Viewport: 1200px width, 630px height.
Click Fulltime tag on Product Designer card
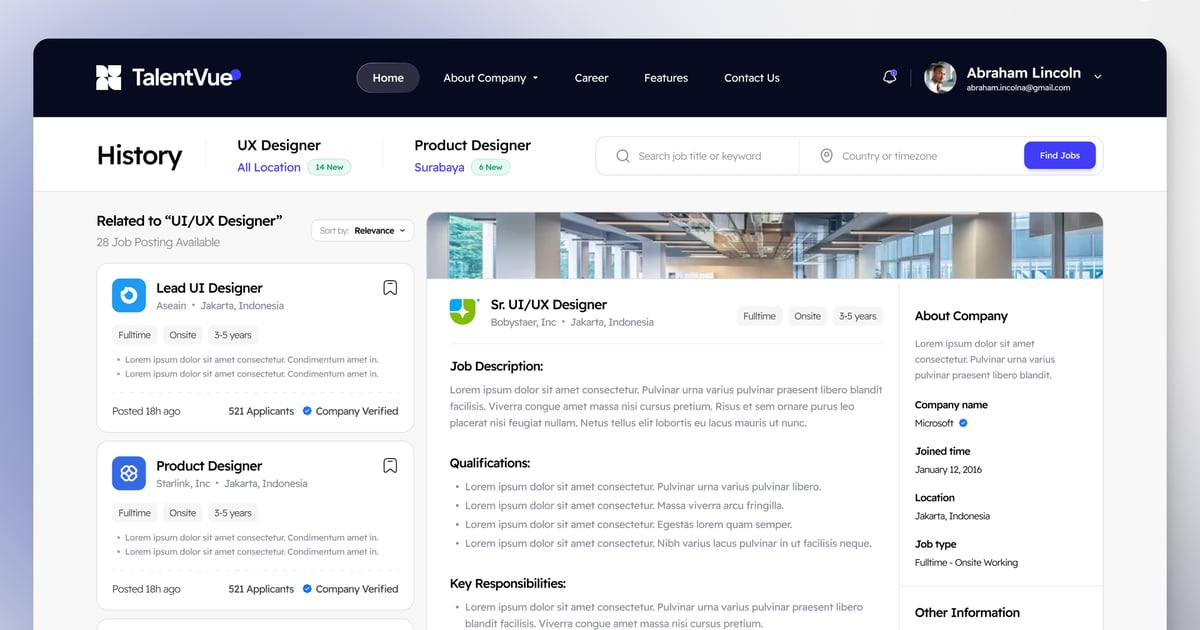pos(134,513)
